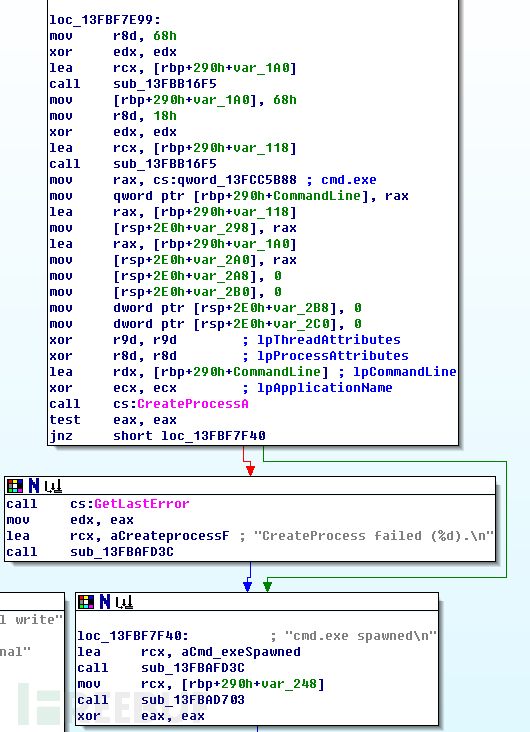Click the color palette icon on the GetLastError node
The width and height of the screenshot is (530, 732).
15,486
